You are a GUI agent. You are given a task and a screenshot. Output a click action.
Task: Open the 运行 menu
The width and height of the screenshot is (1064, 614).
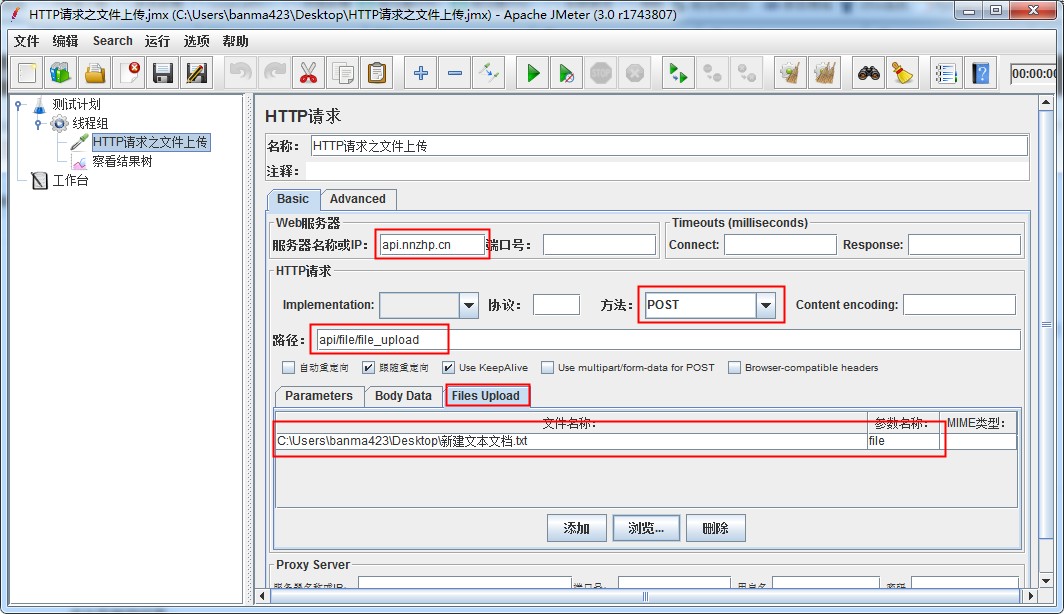point(157,41)
